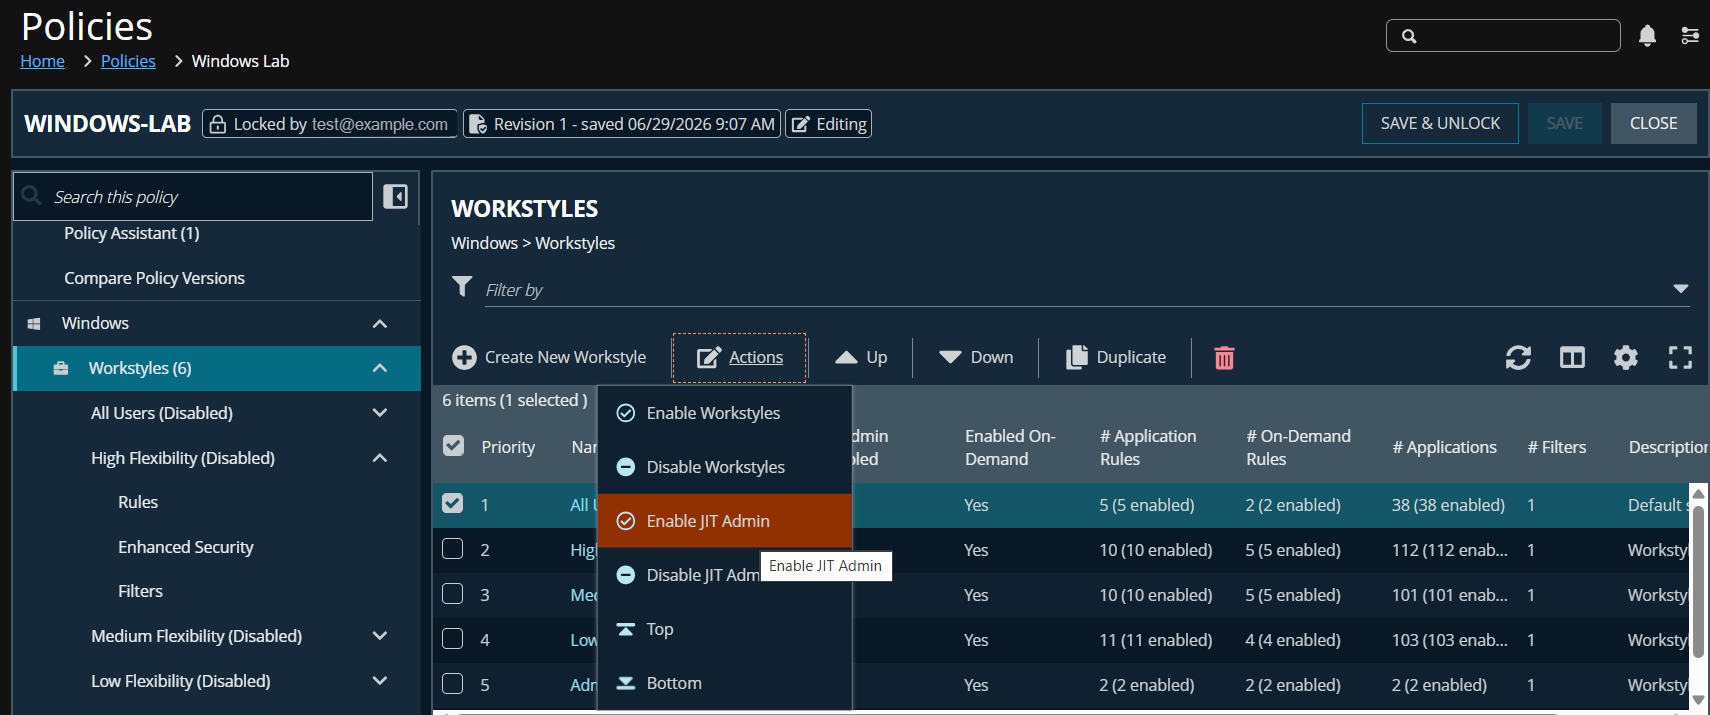This screenshot has width=1710, height=715.
Task: Click the search icon in policy search
Action: tap(32, 196)
